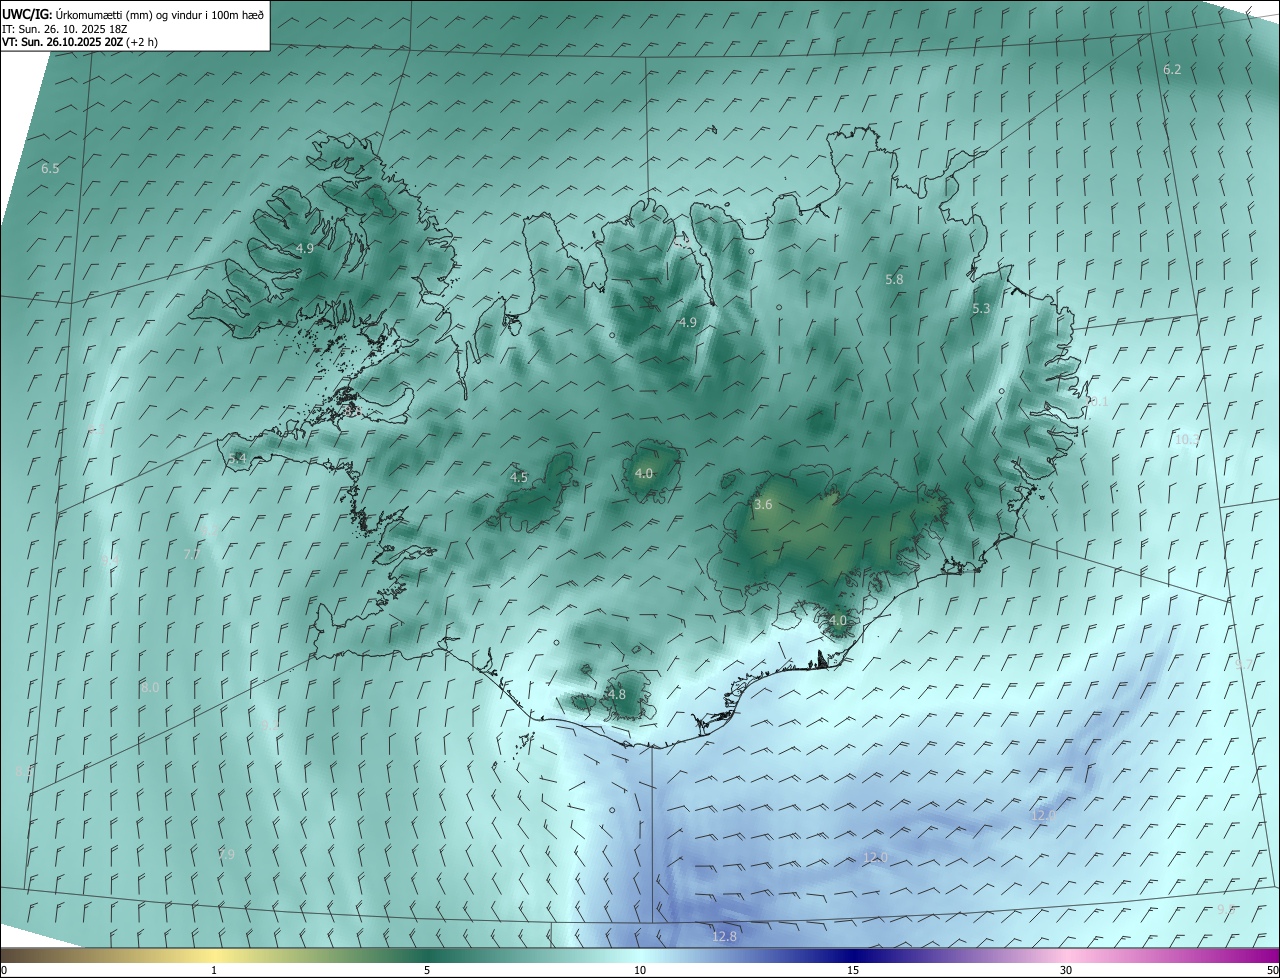Click the 6.5 value label on the map
This screenshot has height=978, width=1280.
pyautogui.click(x=50, y=169)
